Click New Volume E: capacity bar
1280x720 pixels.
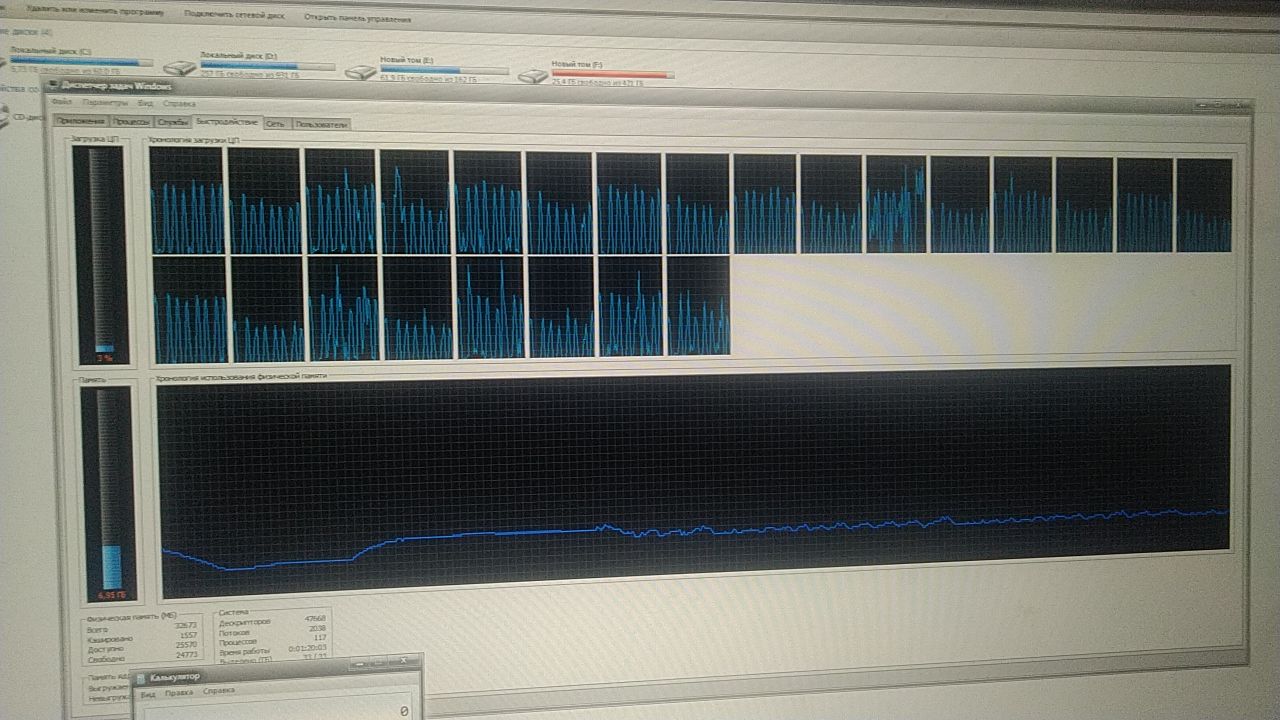[x=443, y=70]
